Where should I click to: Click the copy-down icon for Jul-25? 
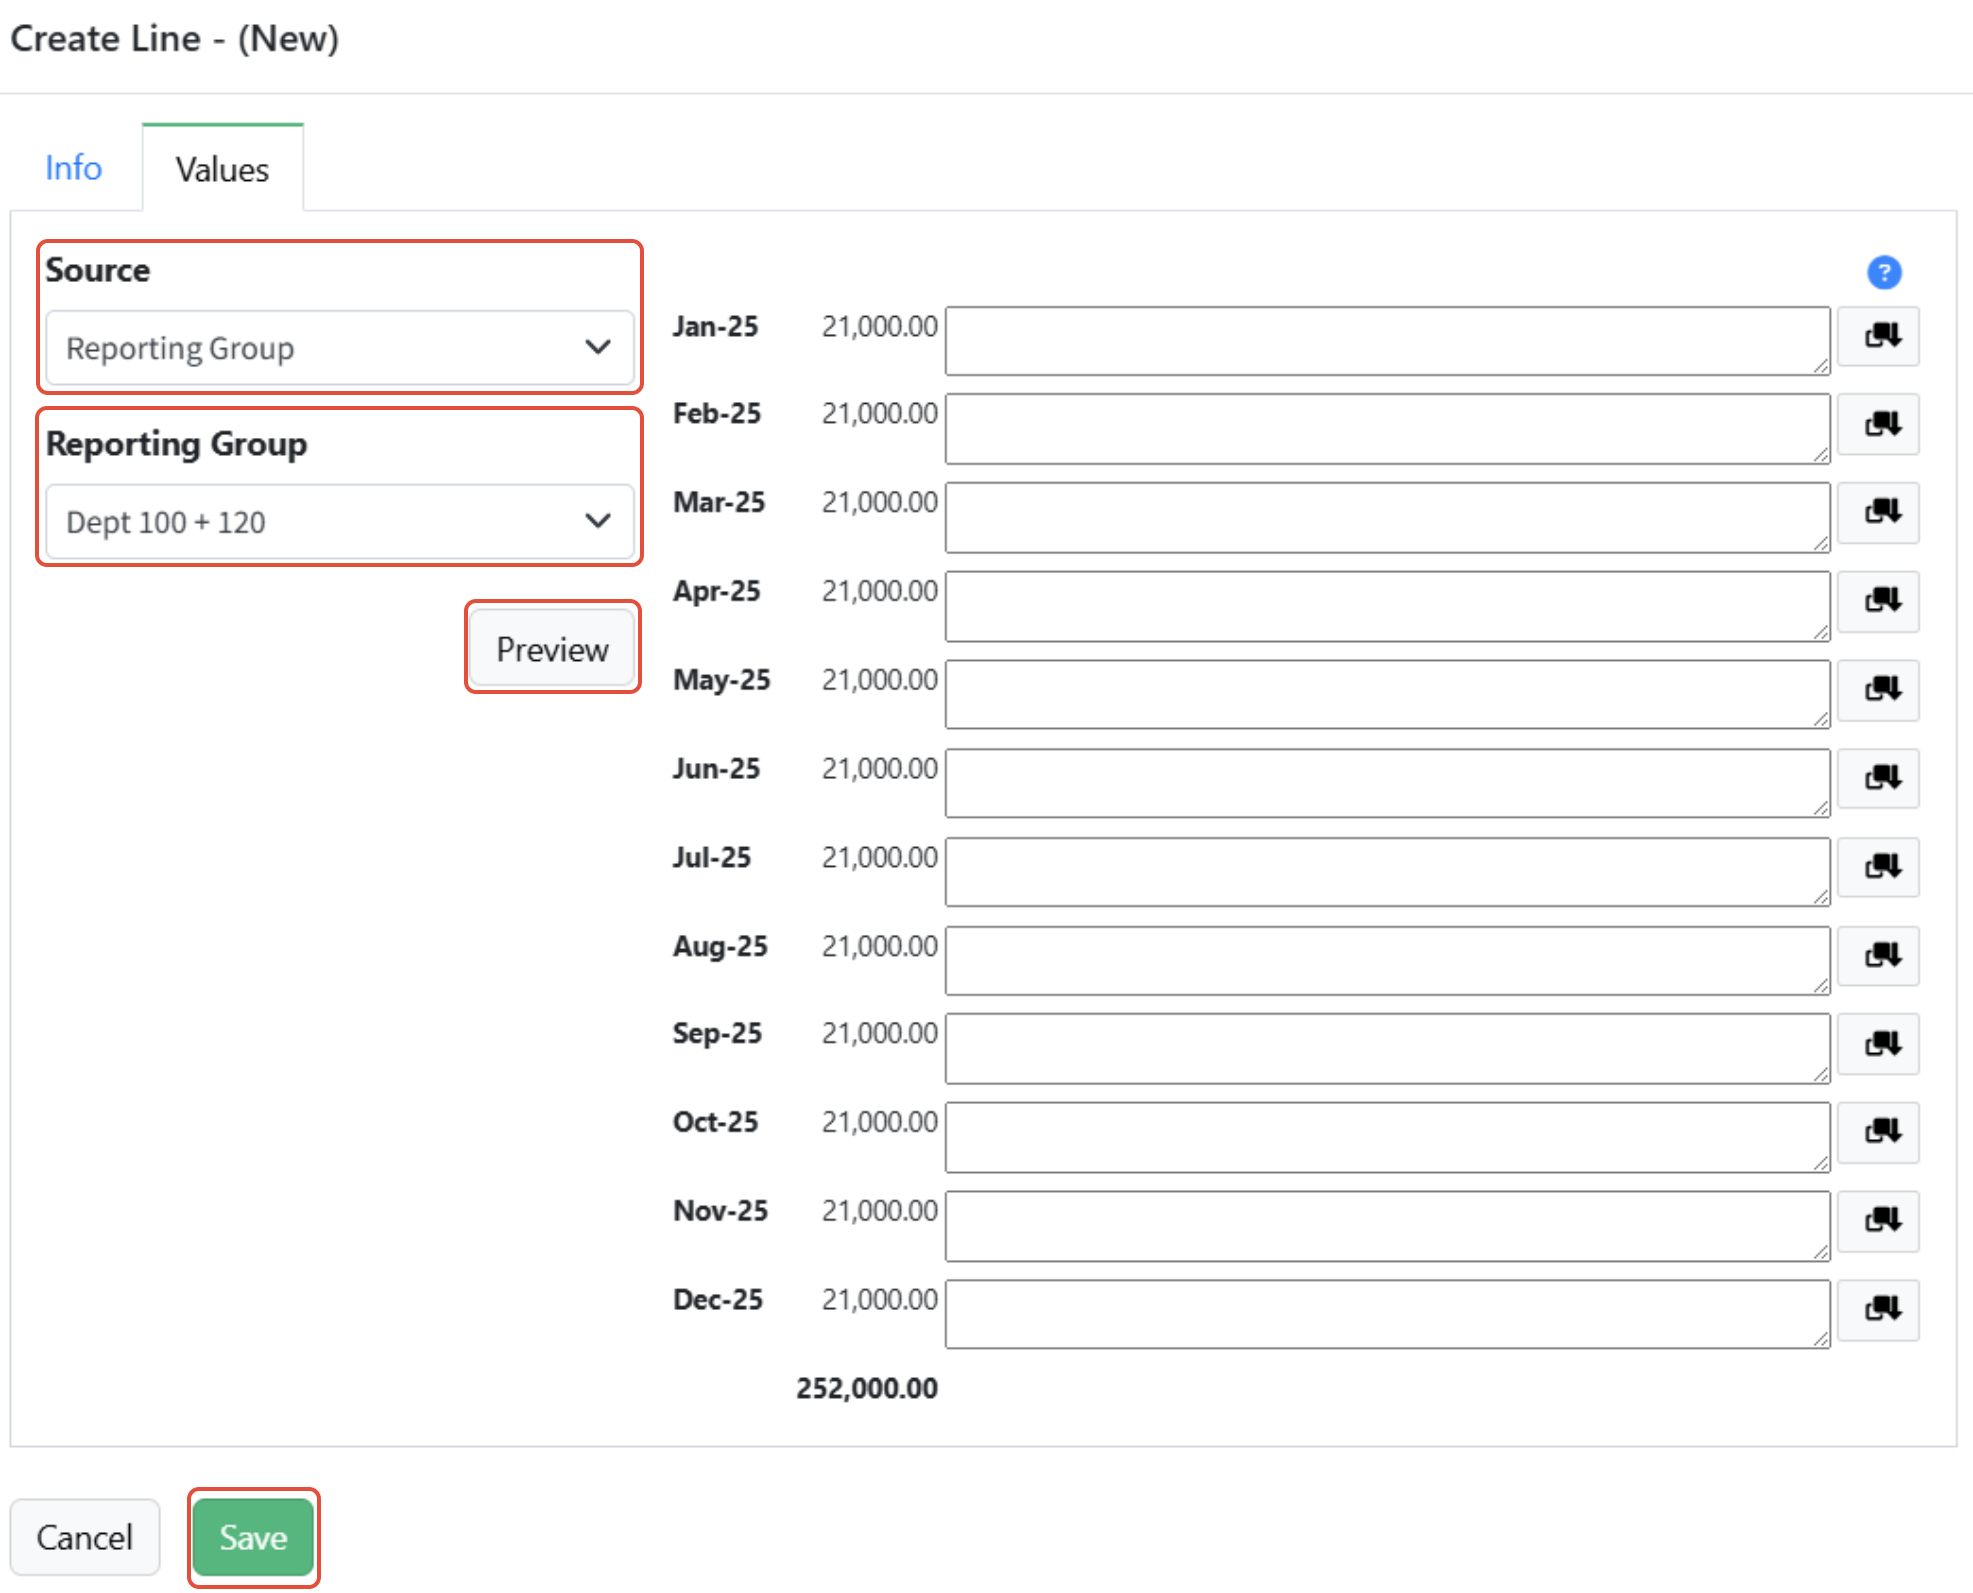tap(1881, 867)
